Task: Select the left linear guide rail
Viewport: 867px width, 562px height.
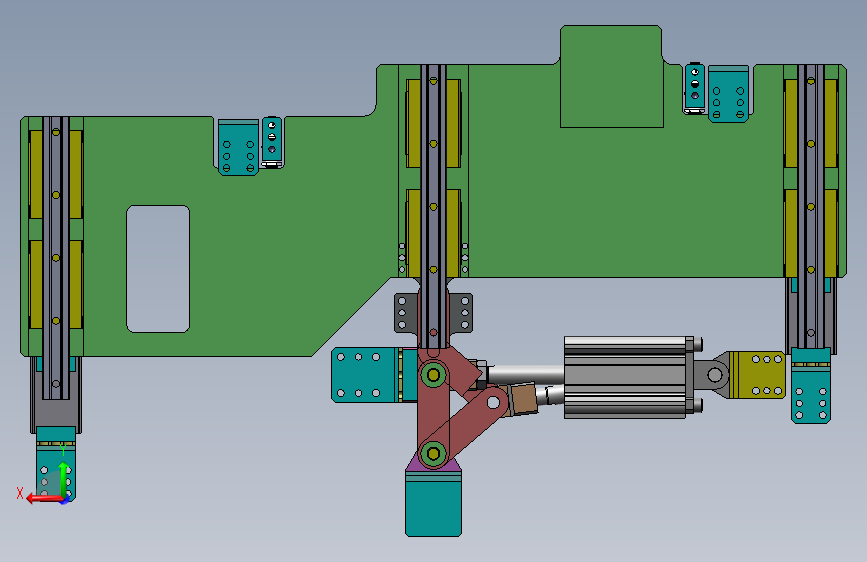Action: pos(56,258)
